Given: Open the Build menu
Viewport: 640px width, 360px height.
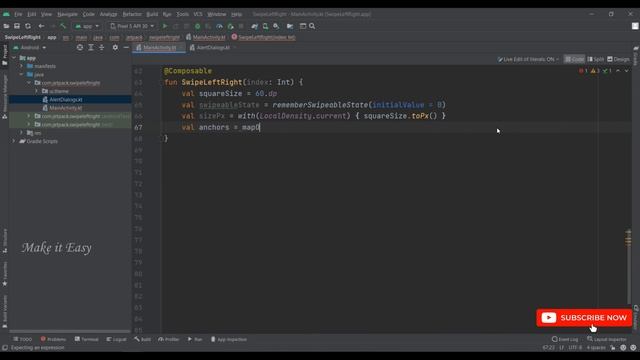Looking at the screenshot, I should (x=152, y=14).
